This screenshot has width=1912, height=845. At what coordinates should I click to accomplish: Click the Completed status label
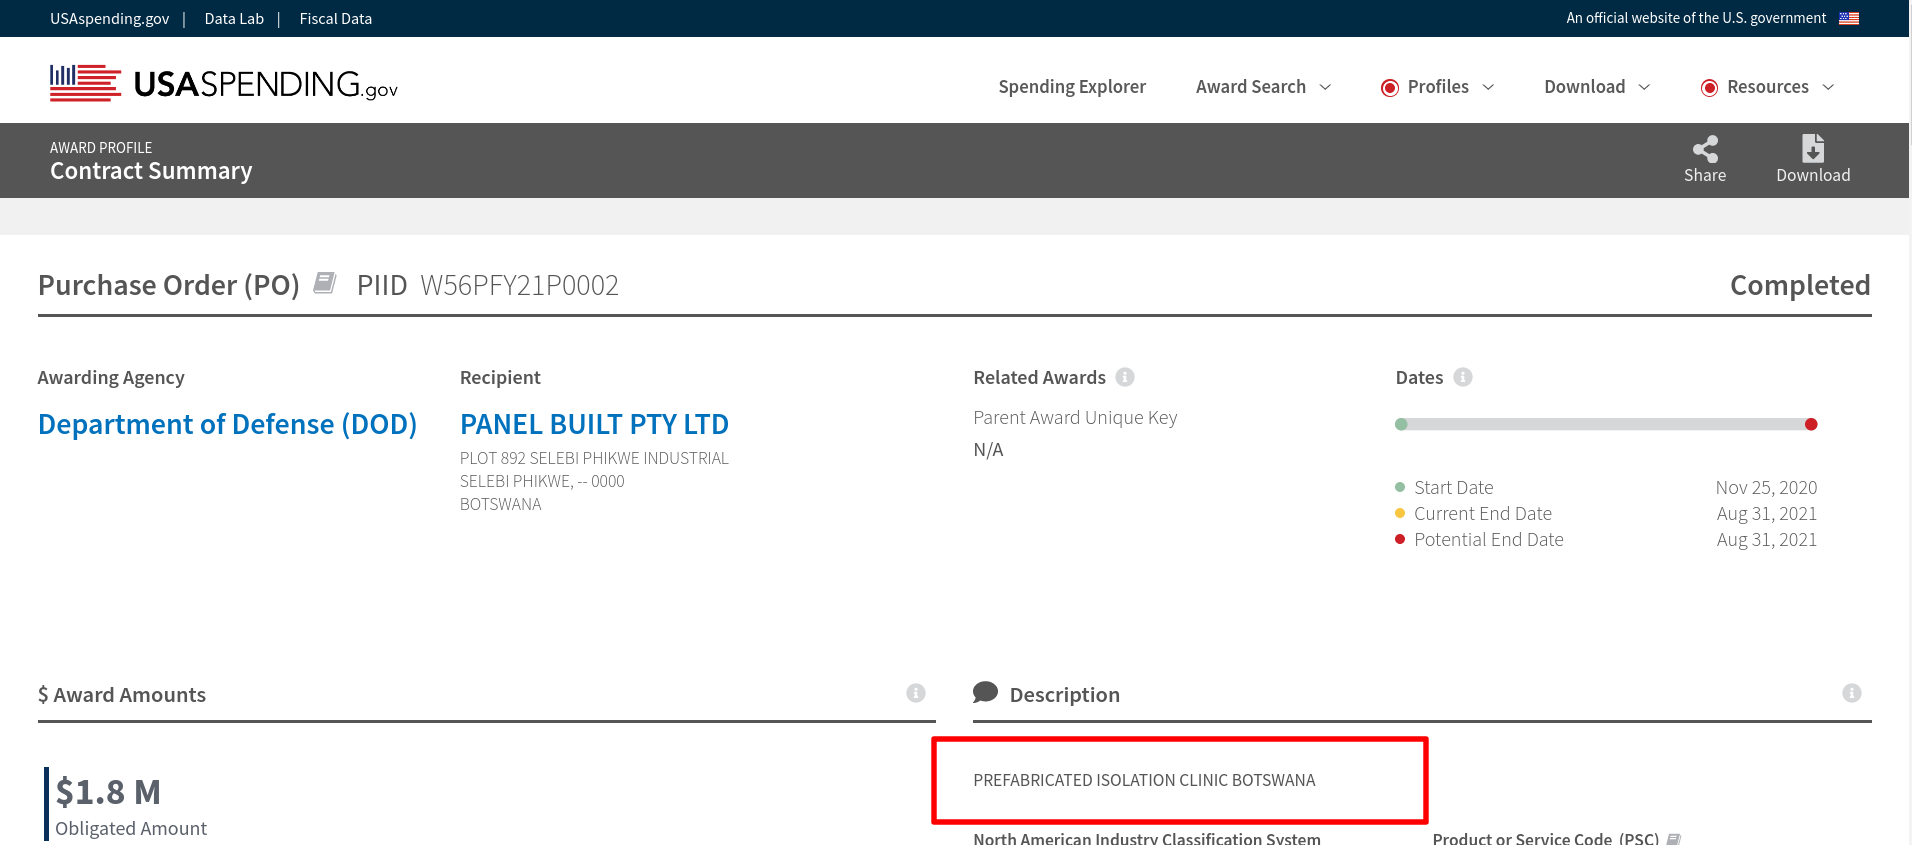[x=1800, y=285]
